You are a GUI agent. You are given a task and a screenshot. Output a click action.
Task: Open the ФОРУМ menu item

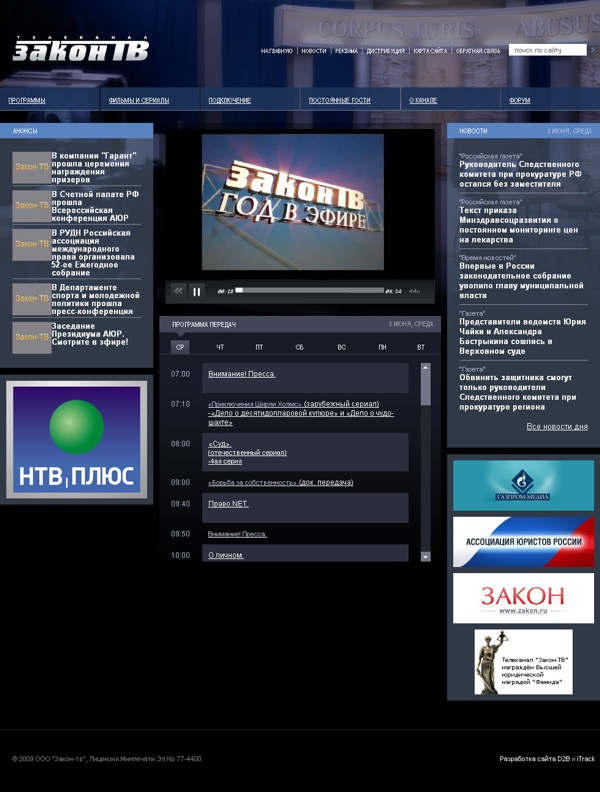pyautogui.click(x=520, y=101)
